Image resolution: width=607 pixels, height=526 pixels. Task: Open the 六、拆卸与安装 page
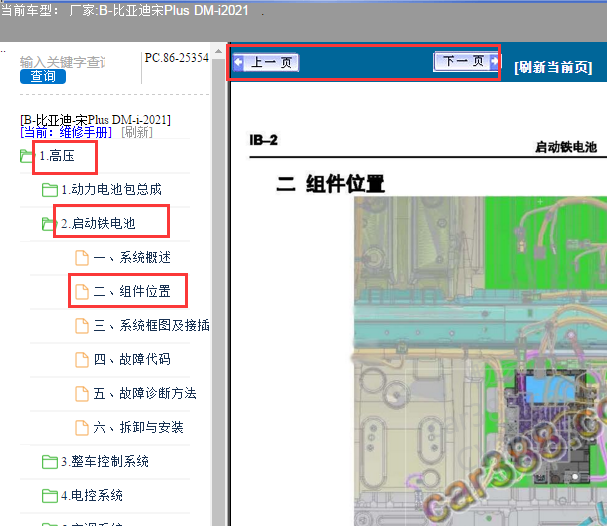click(139, 427)
